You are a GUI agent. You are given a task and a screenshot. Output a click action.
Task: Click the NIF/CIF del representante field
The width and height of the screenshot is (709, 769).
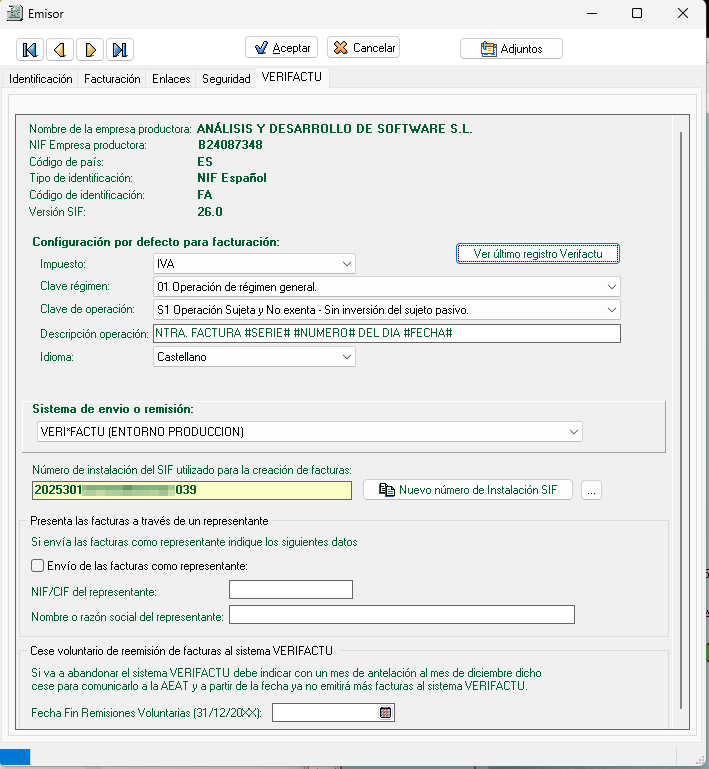click(x=290, y=590)
